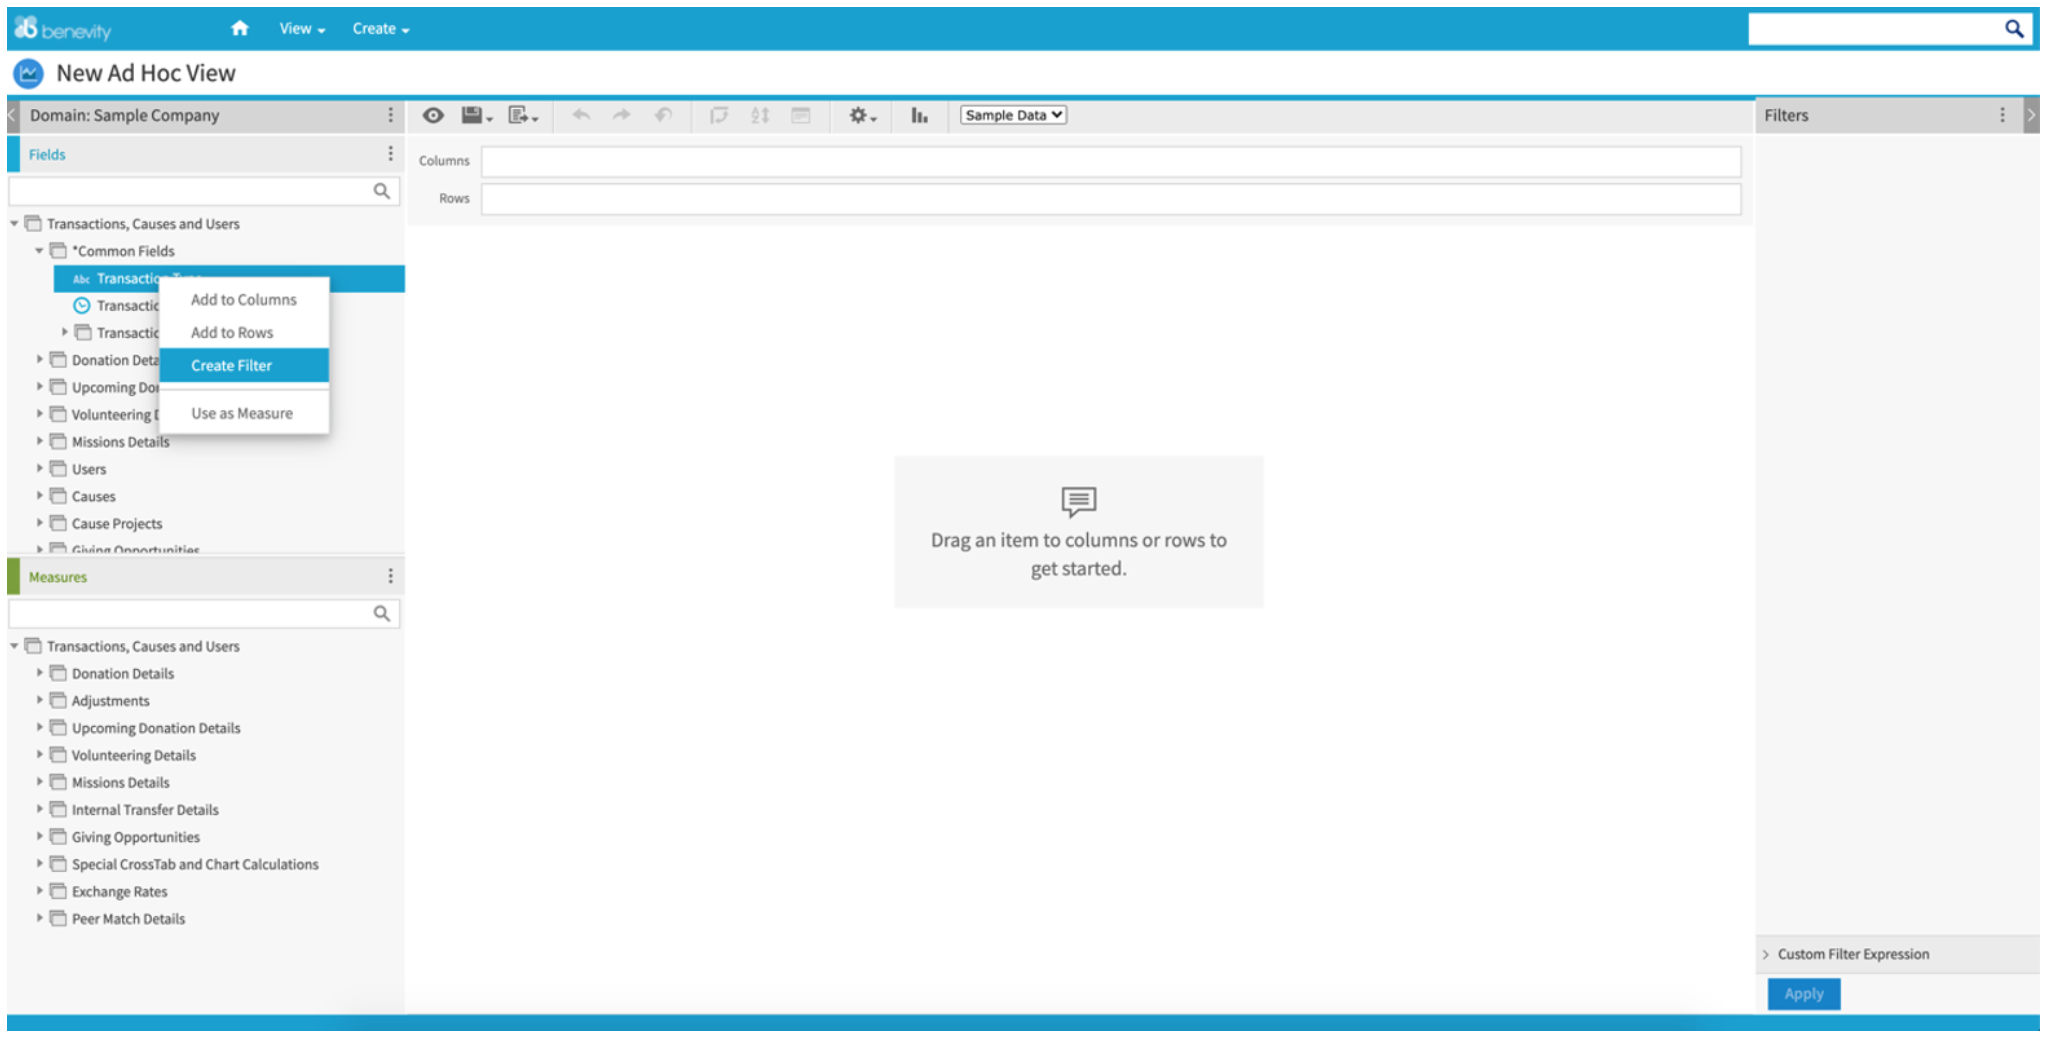Click the Ad Hoc View chart icon
The image size is (2046, 1038).
(28, 73)
